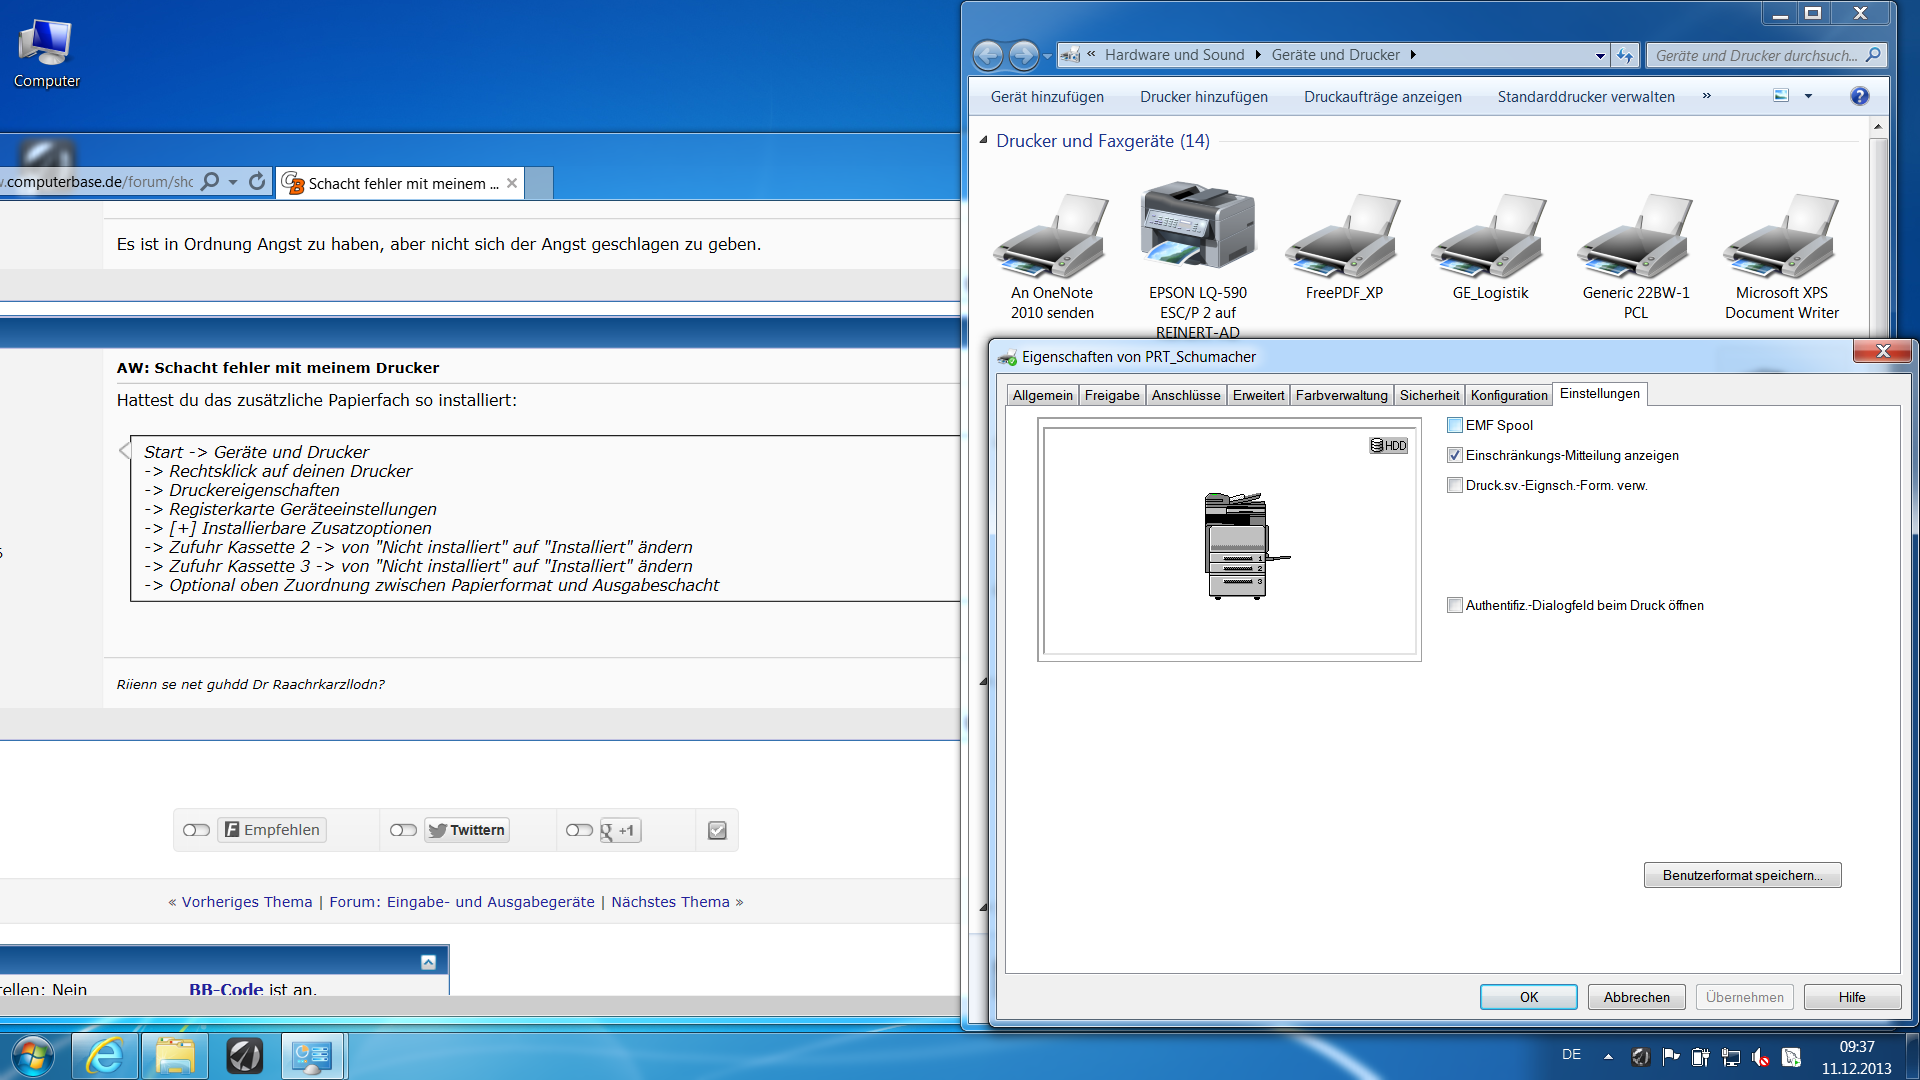
Task: Select the EPSON LQ-590 printer icon
Action: point(1197,226)
